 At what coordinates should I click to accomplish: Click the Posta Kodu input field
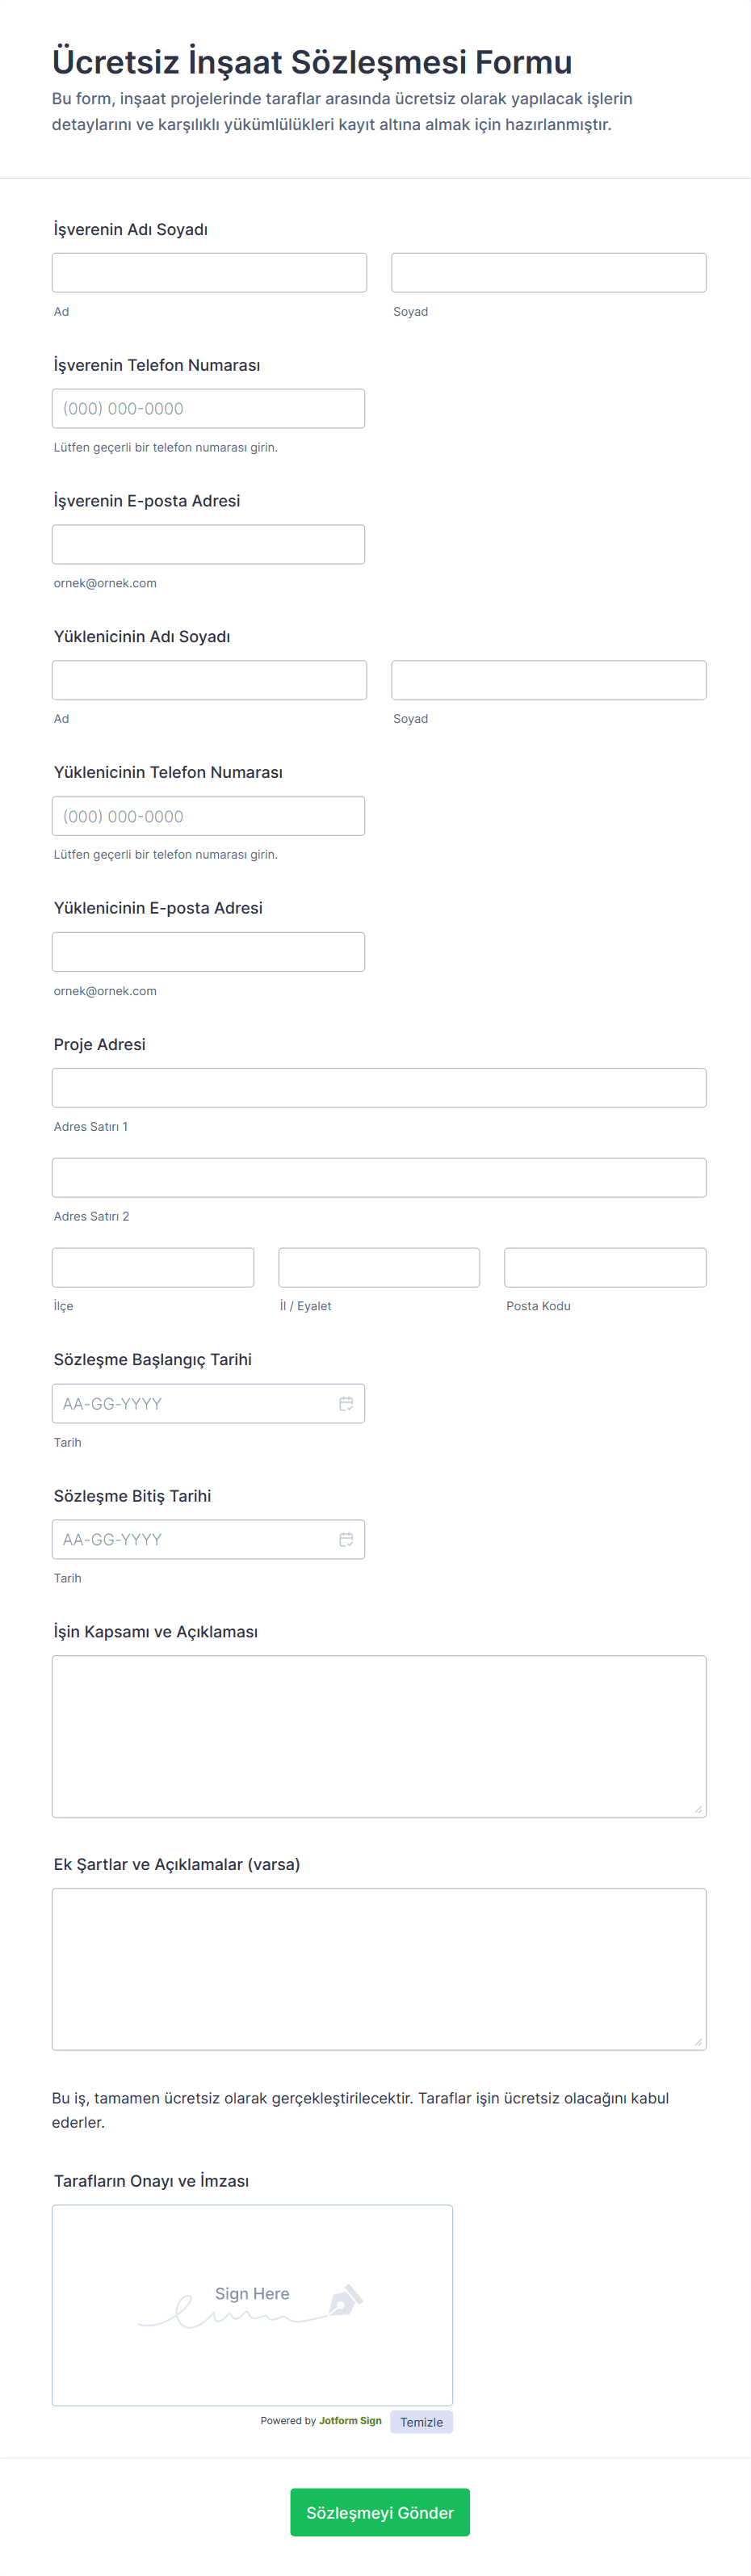605,1267
